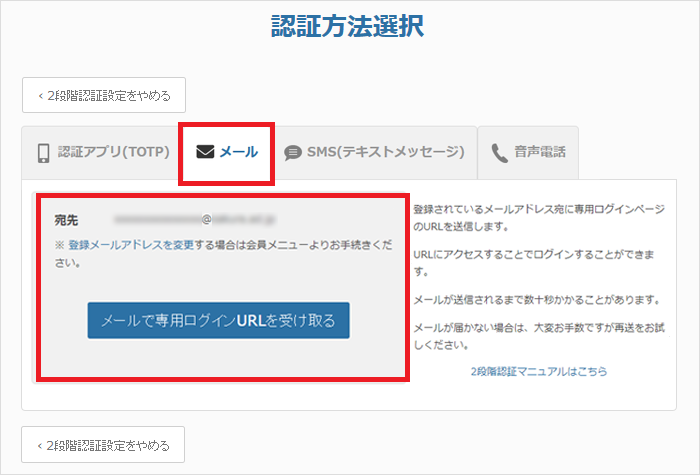The image size is (700, 475).
Task: Click the telephone handset icon on 音声電話 tab
Action: click(499, 153)
